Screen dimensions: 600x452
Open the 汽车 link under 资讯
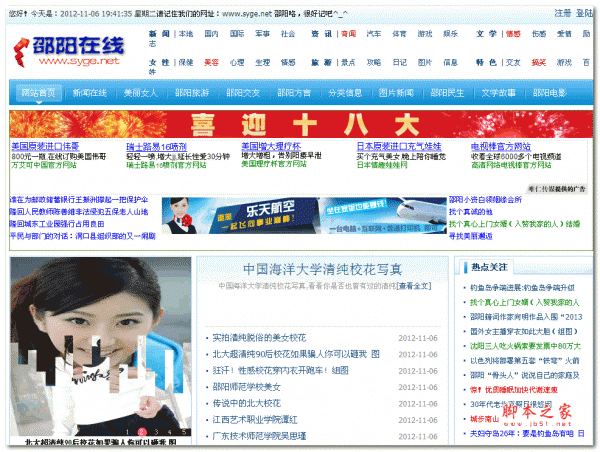tap(373, 34)
